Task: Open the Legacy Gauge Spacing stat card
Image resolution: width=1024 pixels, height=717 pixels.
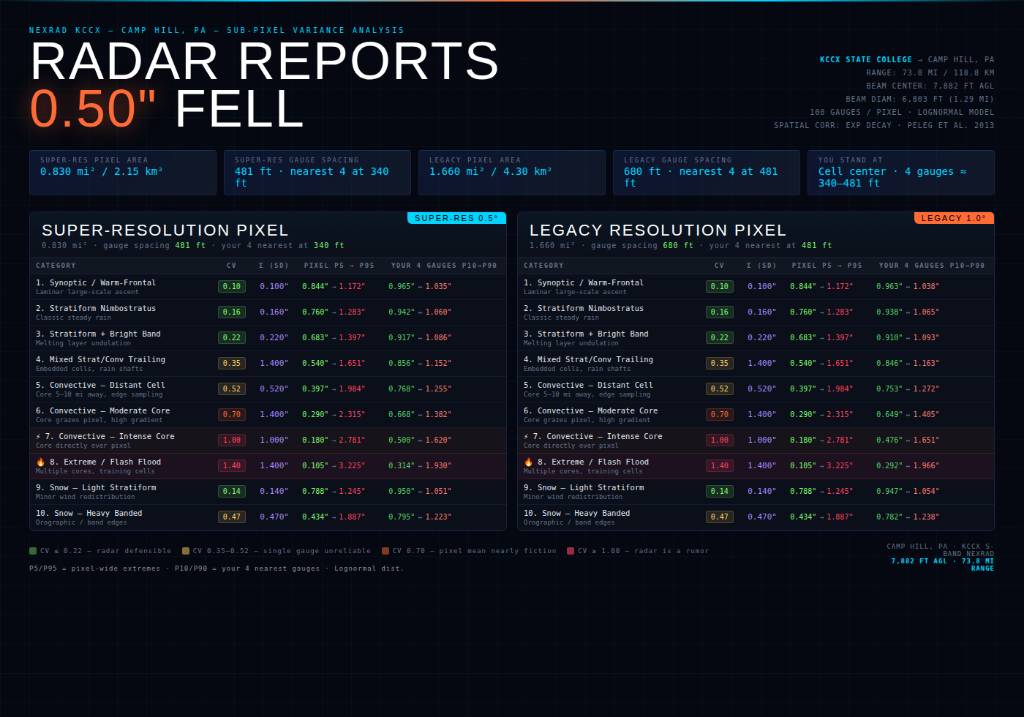Action: (707, 172)
